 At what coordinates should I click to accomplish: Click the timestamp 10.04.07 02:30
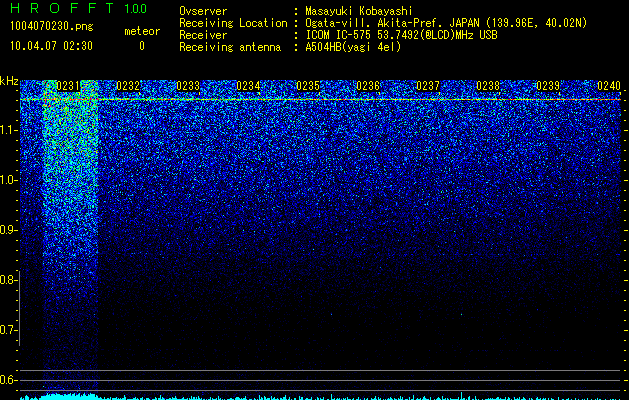[x=51, y=46]
